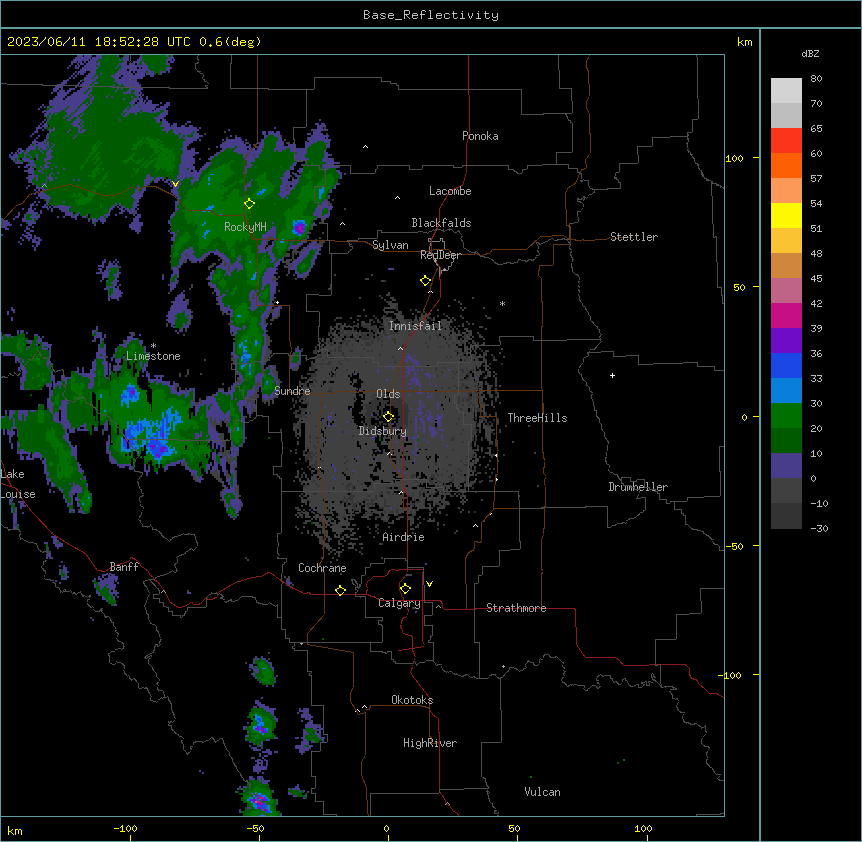Screen dimensions: 862x842
Task: Pick the bright green 30 dBZ legend swatch
Action: (x=786, y=416)
